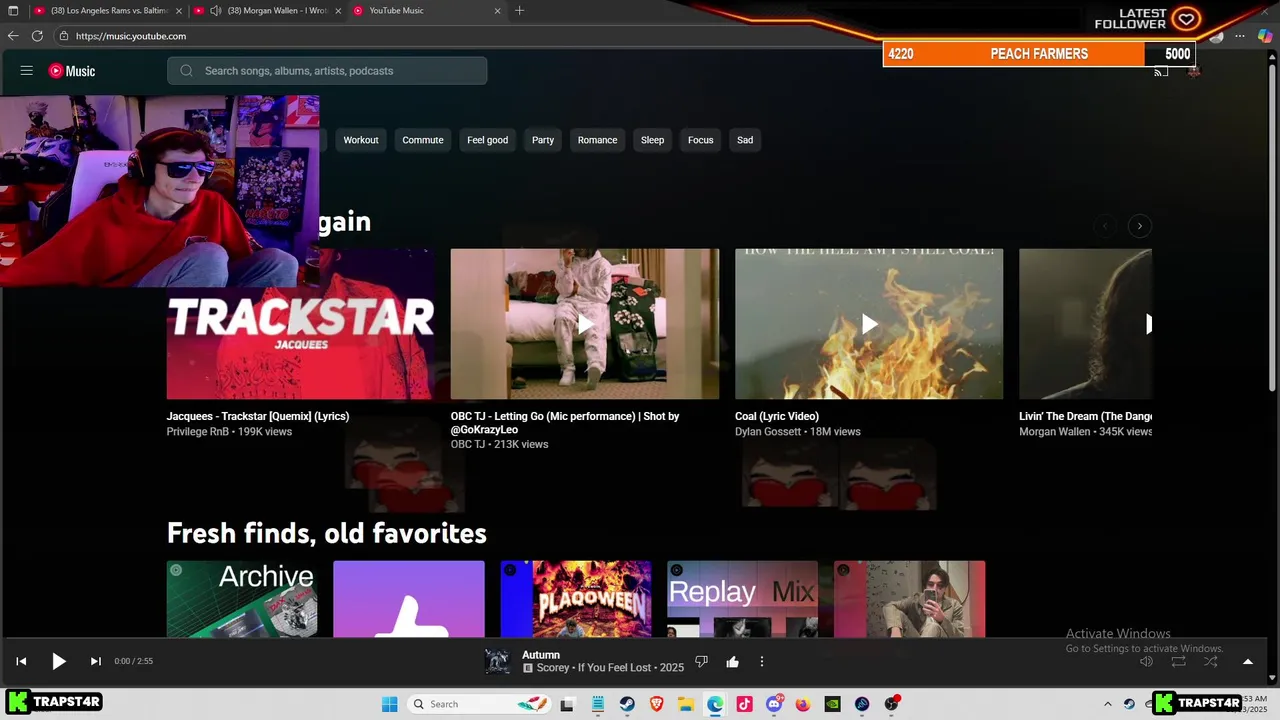This screenshot has height=720, width=1280.
Task: Show hidden system tray icons
Action: [1107, 704]
